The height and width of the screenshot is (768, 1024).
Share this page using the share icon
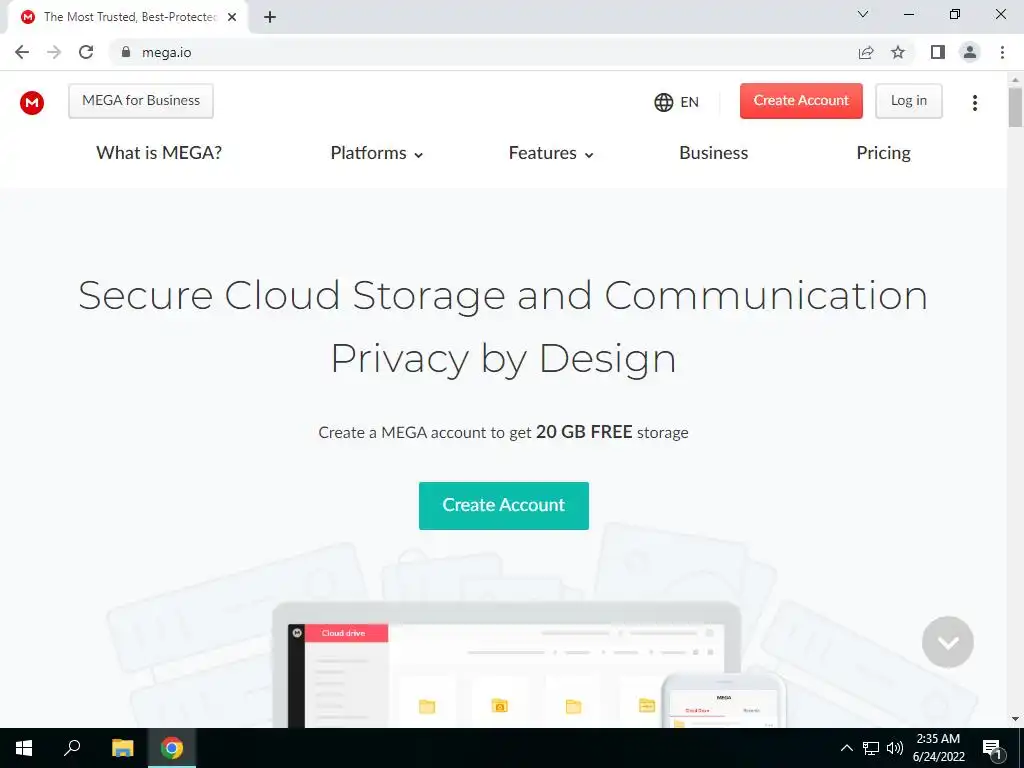pyautogui.click(x=866, y=52)
